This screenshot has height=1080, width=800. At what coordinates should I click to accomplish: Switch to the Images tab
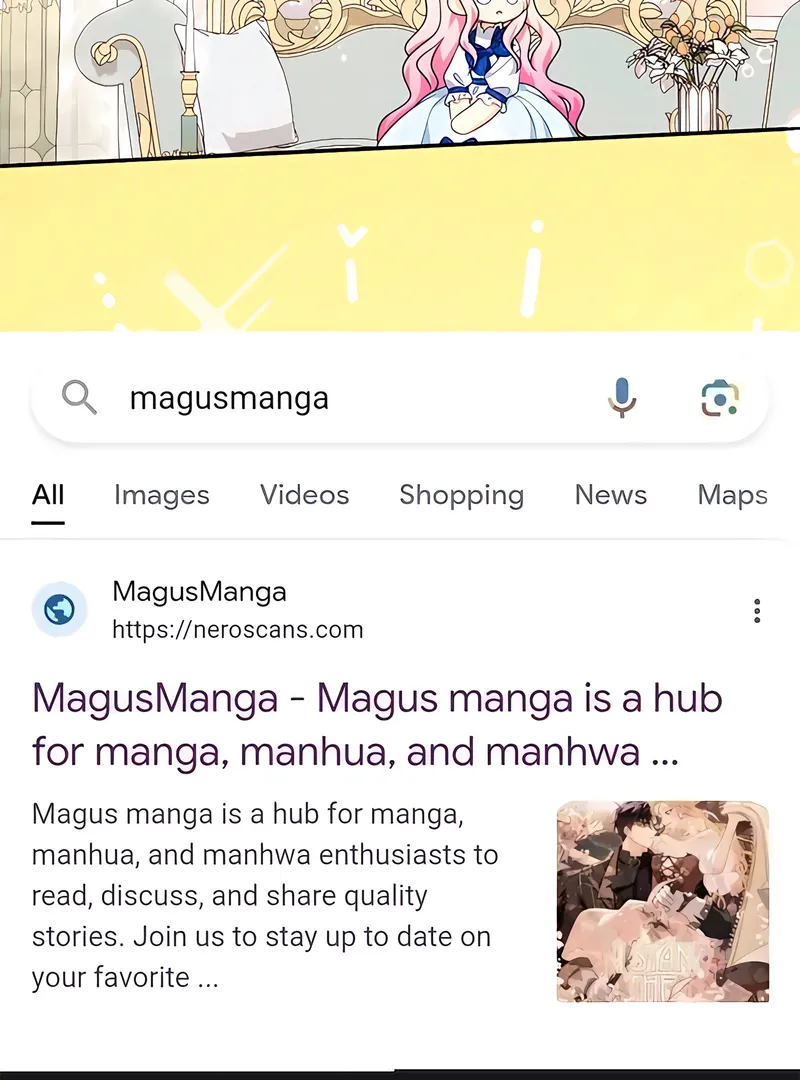(x=162, y=495)
